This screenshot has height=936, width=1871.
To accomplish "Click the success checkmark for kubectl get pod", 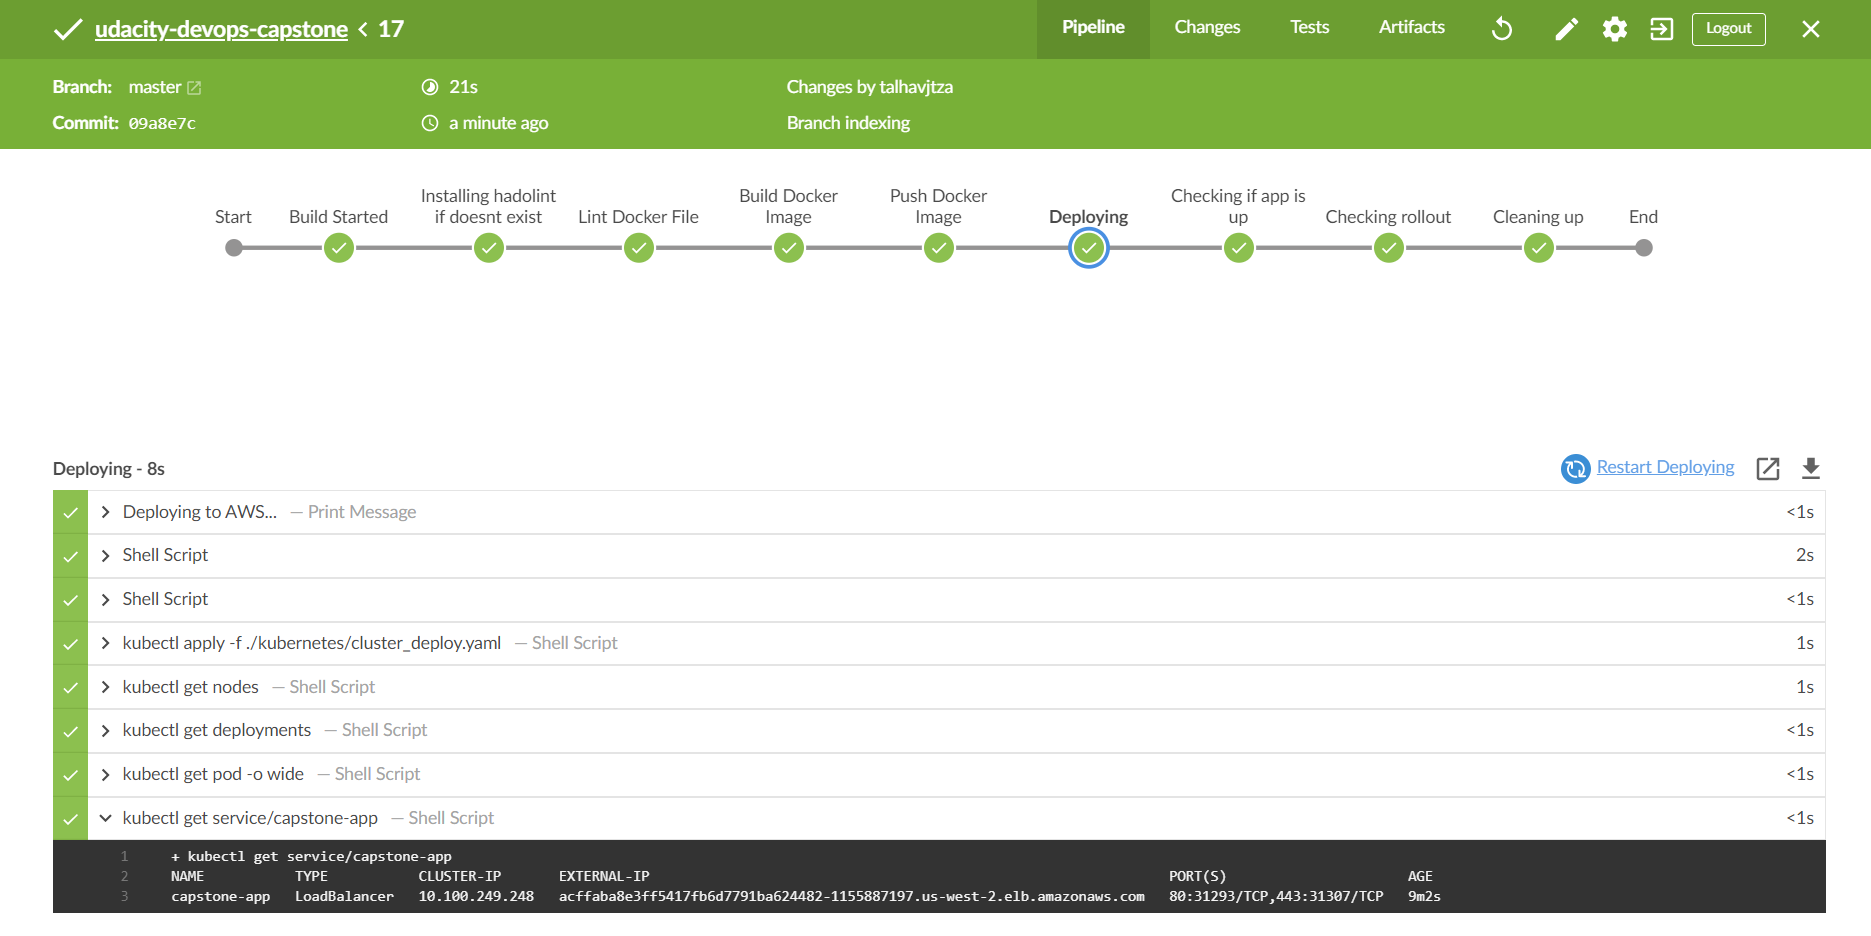I will coord(70,774).
